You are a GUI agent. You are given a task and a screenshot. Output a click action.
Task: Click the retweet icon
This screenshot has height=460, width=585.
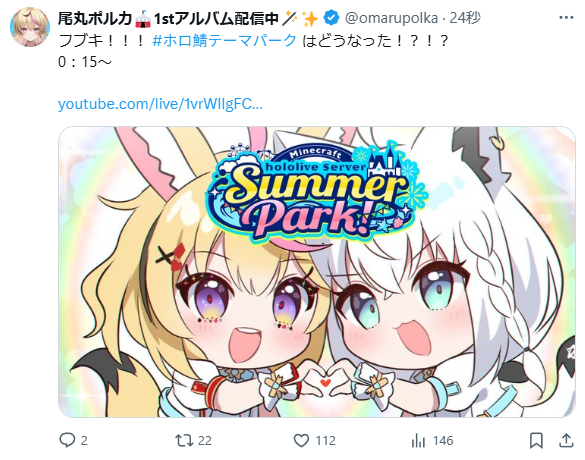pos(184,440)
